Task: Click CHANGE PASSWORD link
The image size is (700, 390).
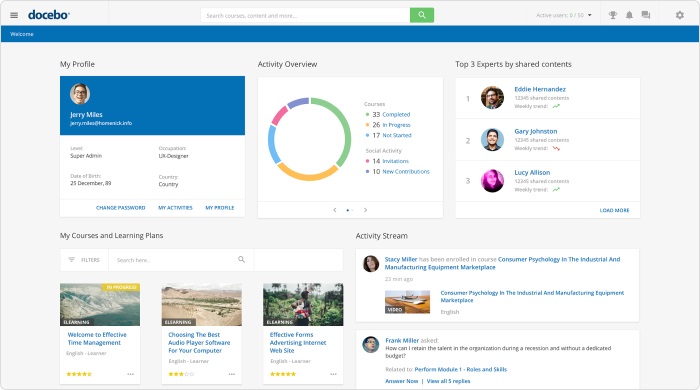Action: click(121, 208)
